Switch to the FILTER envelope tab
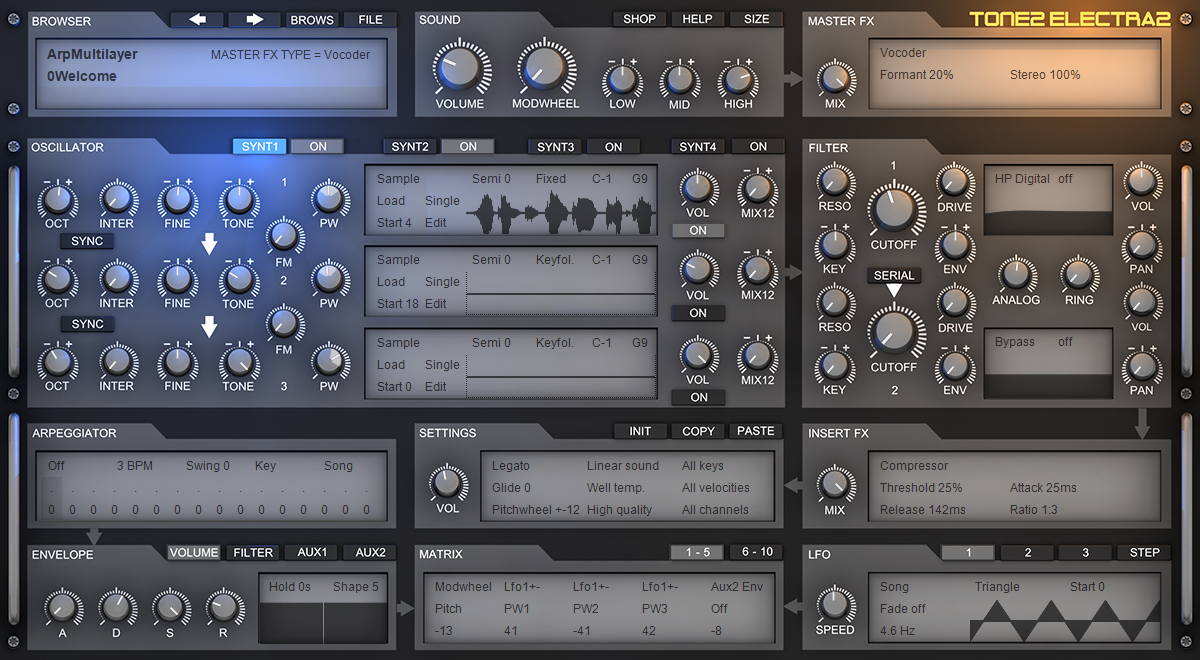 click(x=253, y=552)
